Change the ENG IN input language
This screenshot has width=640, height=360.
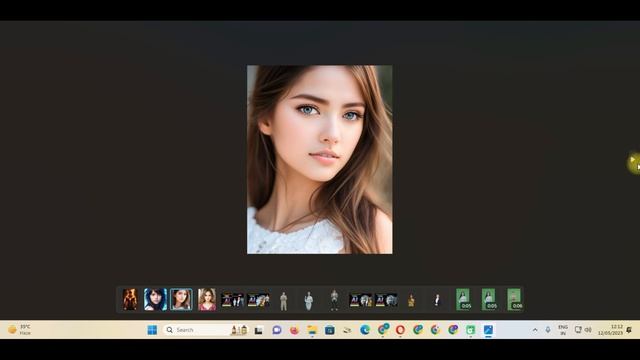[x=563, y=330]
